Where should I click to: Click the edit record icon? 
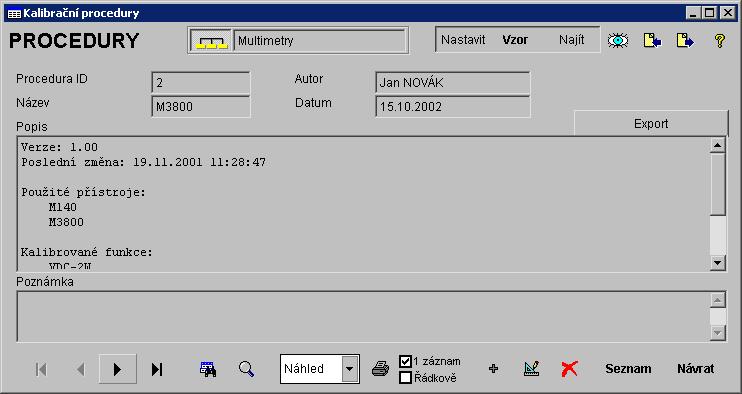pyautogui.click(x=532, y=368)
